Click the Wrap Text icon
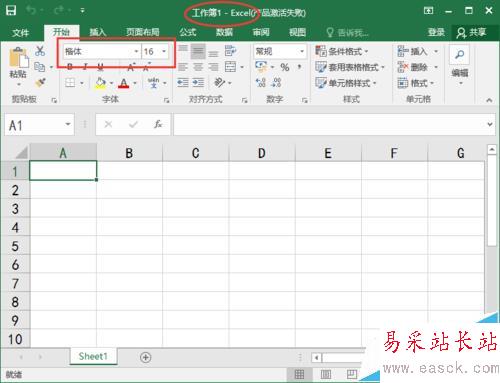Image resolution: width=500 pixels, height=383 pixels. tap(231, 51)
